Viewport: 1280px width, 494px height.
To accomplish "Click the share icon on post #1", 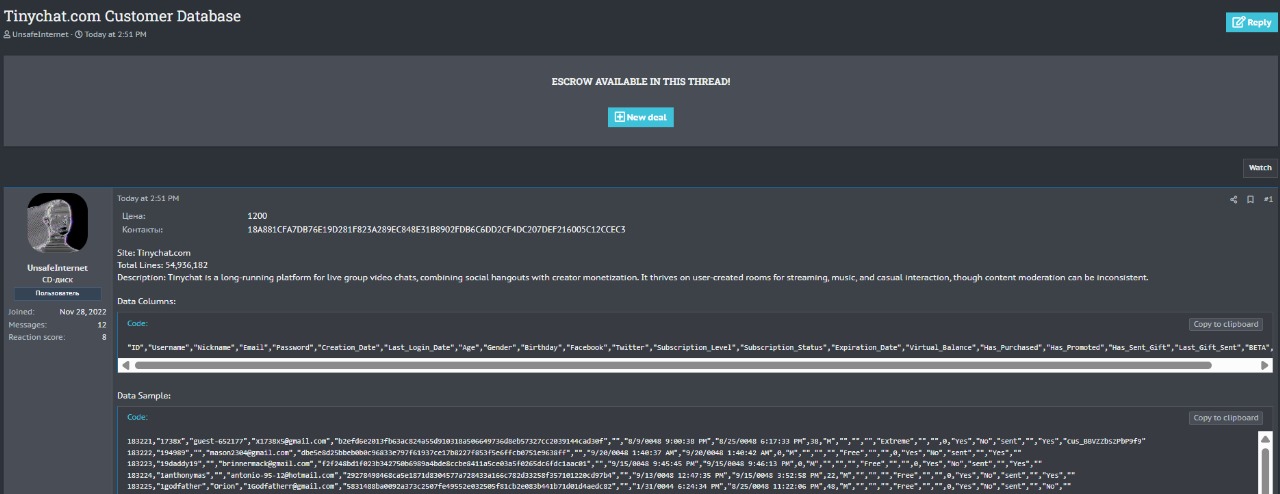I will (1233, 199).
